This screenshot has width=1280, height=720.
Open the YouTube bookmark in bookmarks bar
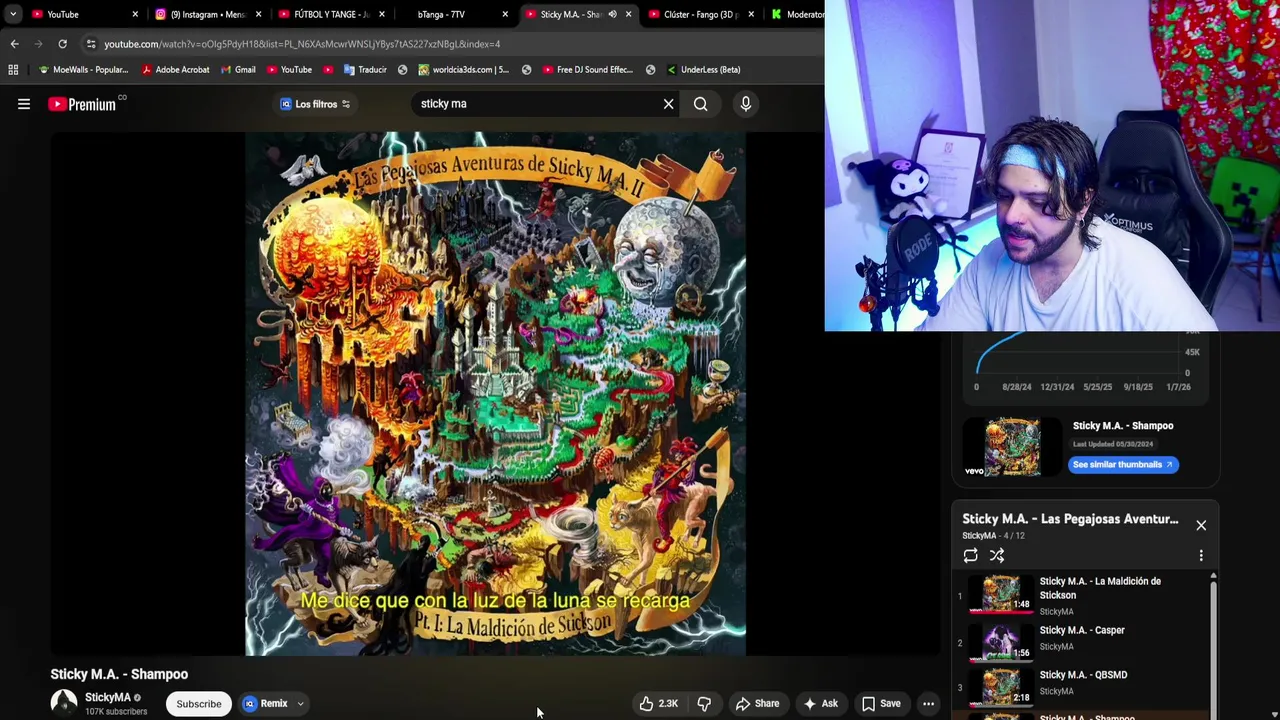click(x=288, y=70)
